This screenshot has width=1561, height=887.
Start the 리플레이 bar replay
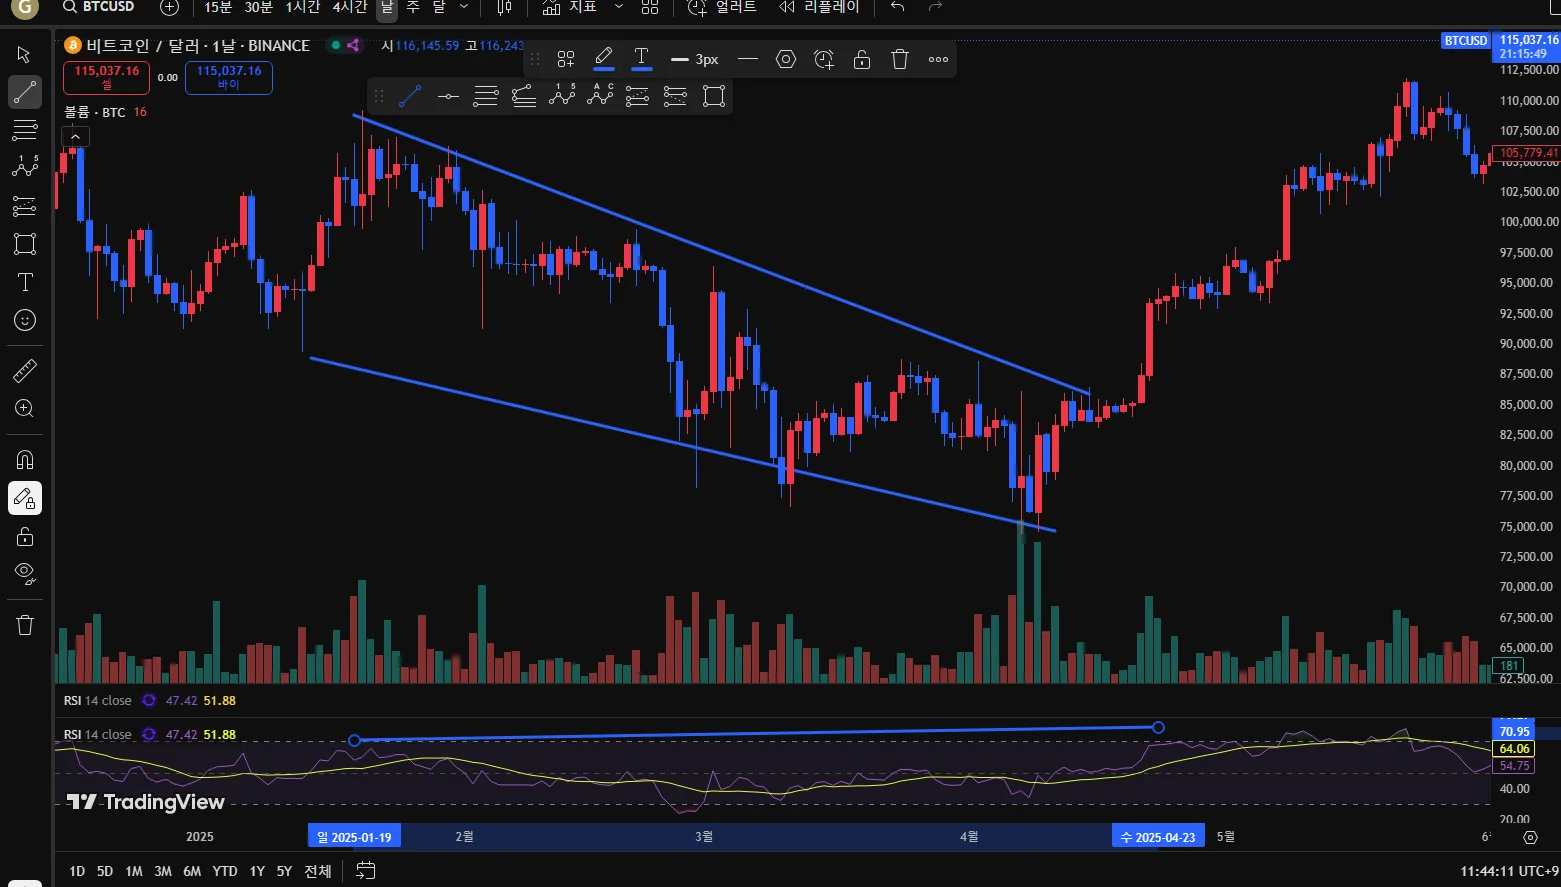[x=819, y=7]
